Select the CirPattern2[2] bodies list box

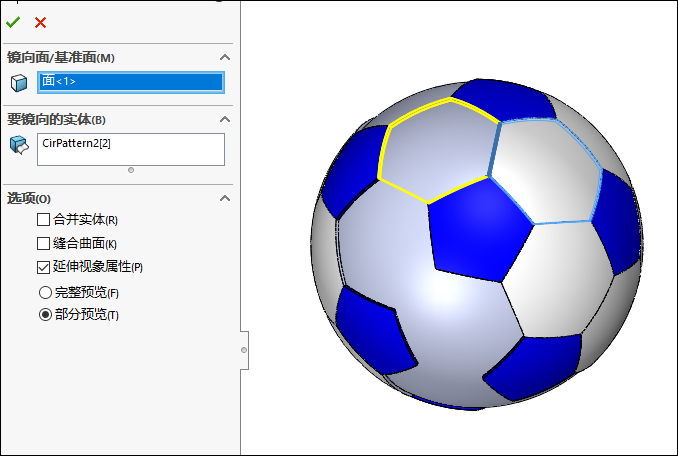point(131,149)
